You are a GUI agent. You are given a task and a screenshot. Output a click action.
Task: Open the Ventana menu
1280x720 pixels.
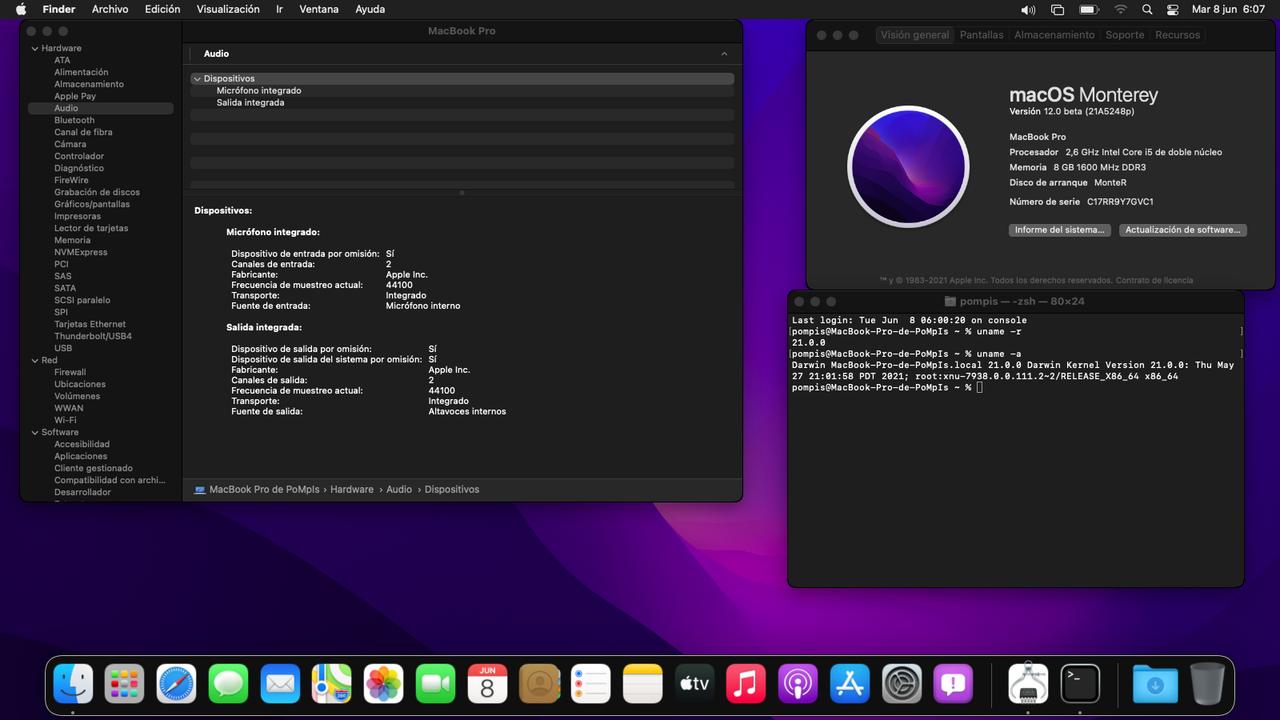click(319, 9)
